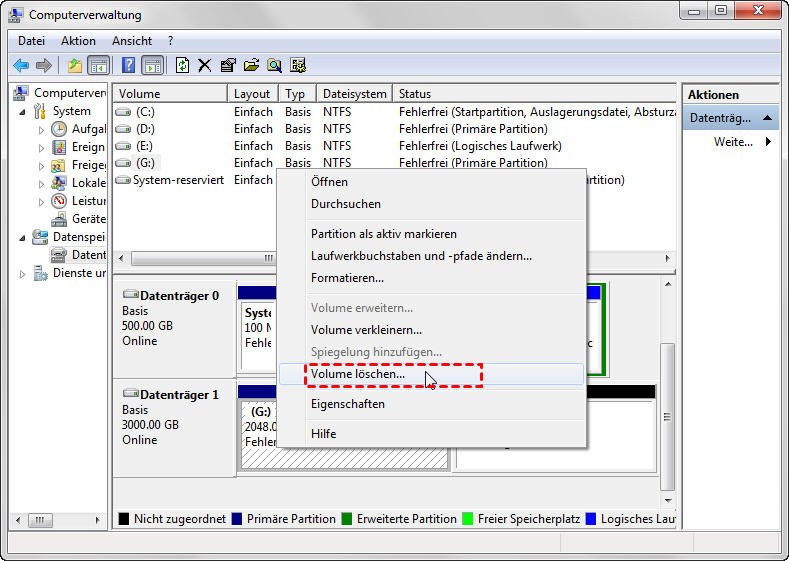Select the Computerverwaltung root tree node
Image resolution: width=789 pixels, height=561 pixels.
click(60, 93)
